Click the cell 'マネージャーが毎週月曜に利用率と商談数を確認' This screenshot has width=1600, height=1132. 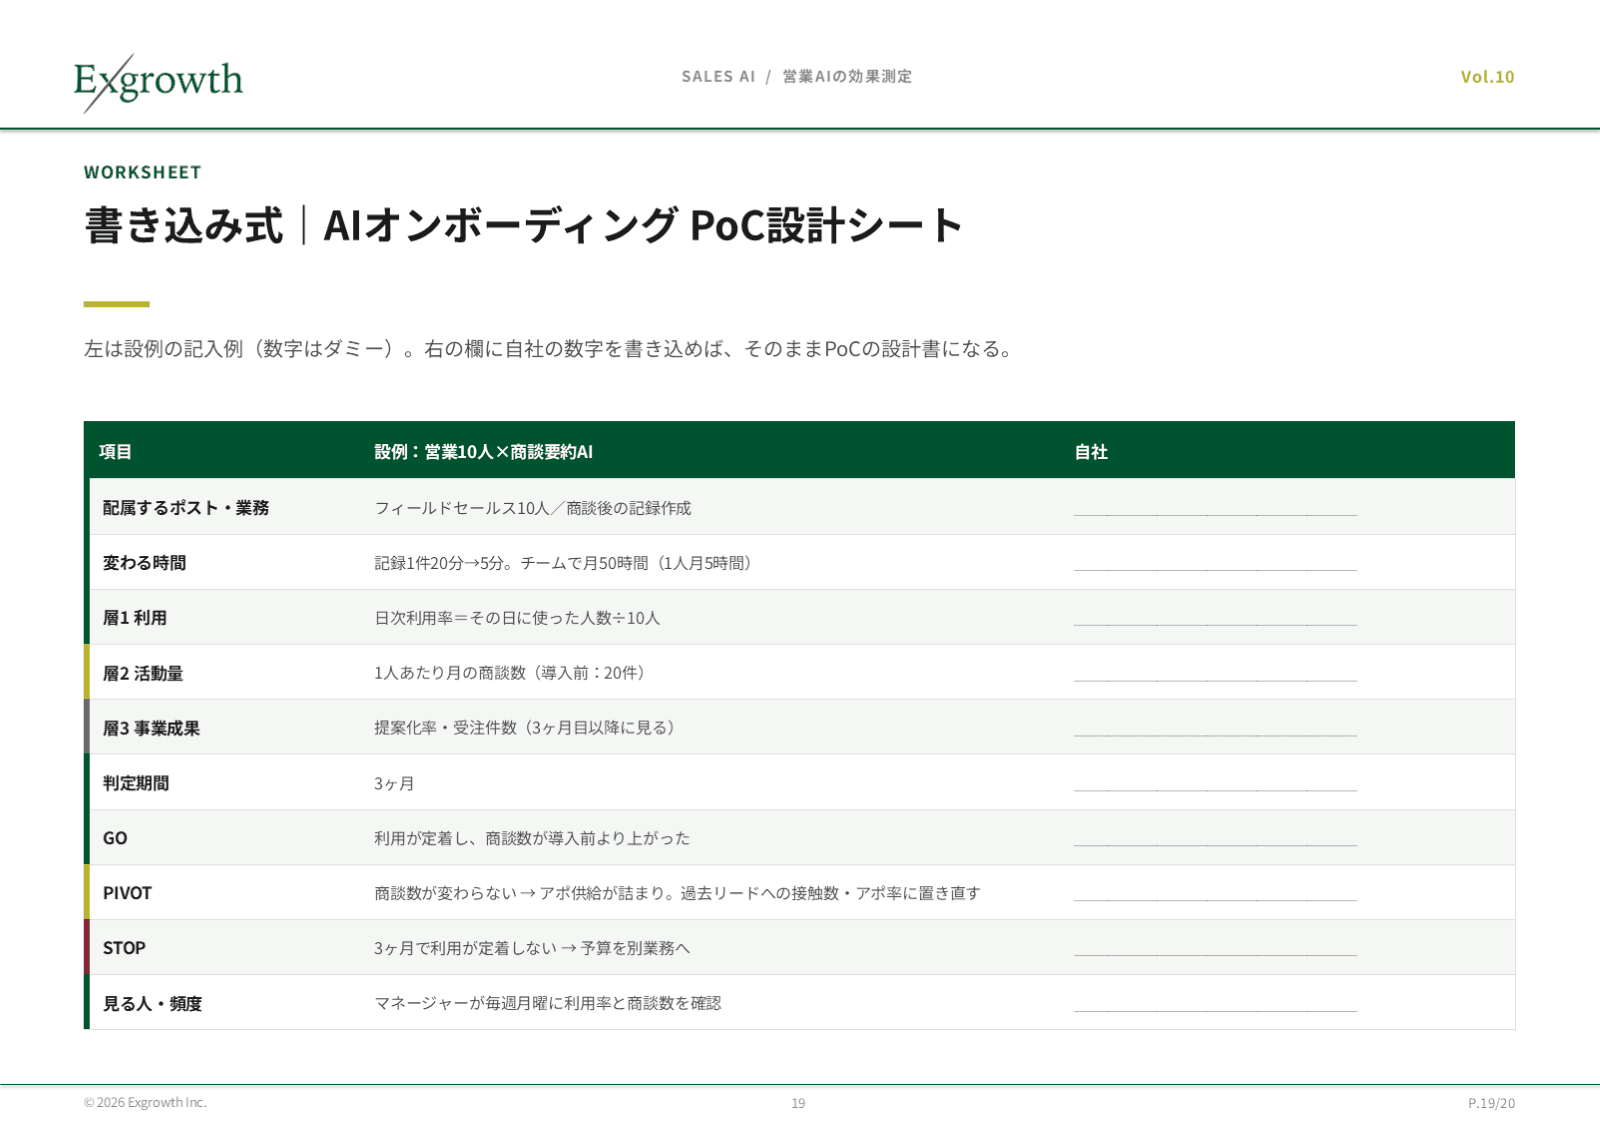548,1003
